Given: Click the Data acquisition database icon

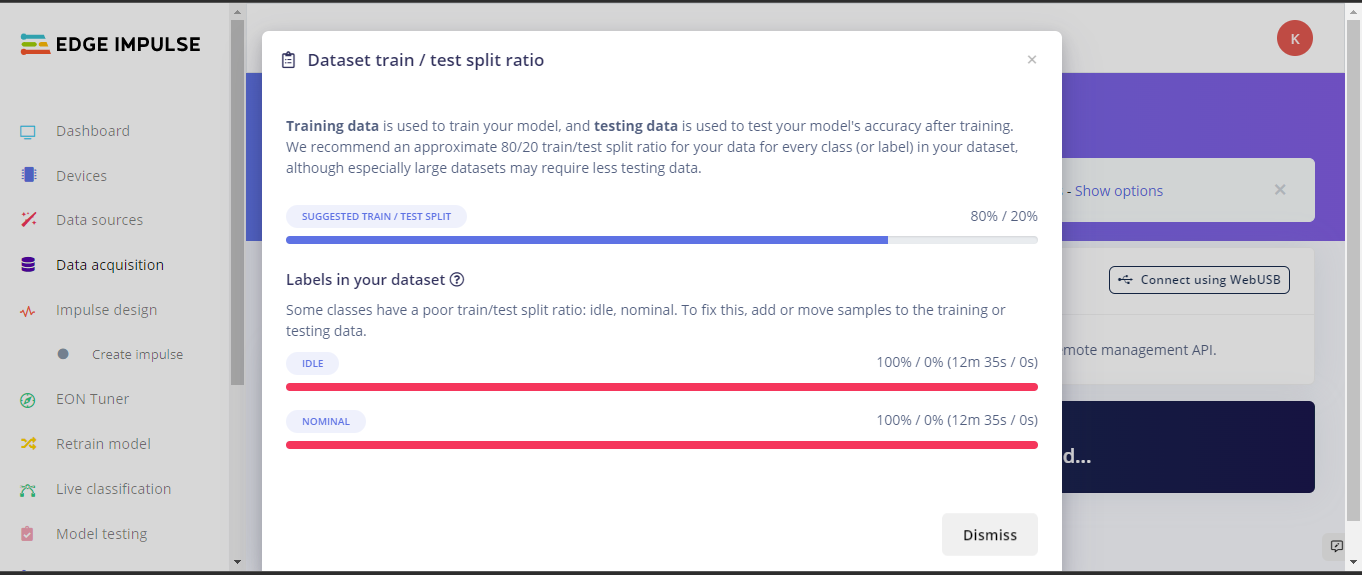Looking at the screenshot, I should point(28,265).
